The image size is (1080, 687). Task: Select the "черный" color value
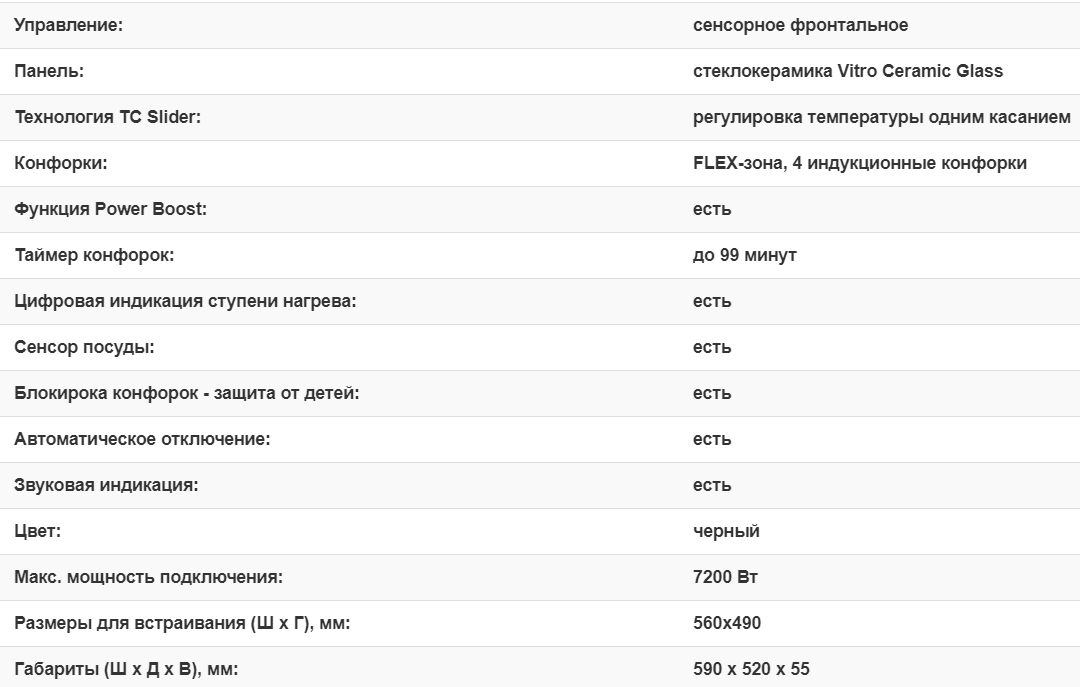(x=726, y=531)
